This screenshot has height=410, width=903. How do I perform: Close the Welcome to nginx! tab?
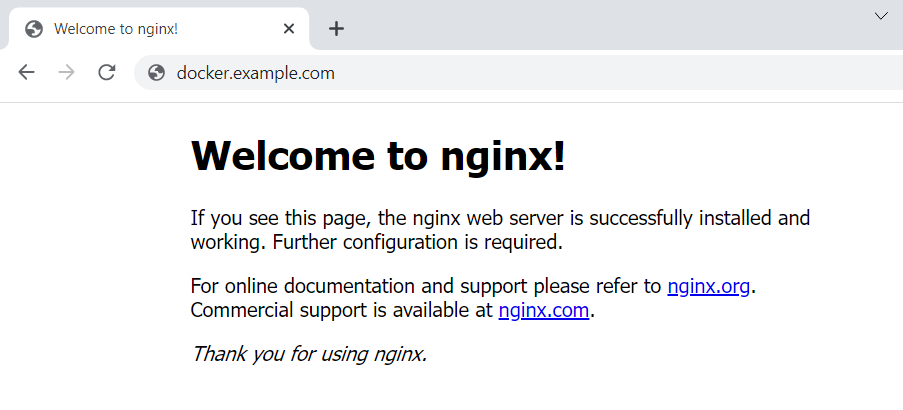point(289,28)
